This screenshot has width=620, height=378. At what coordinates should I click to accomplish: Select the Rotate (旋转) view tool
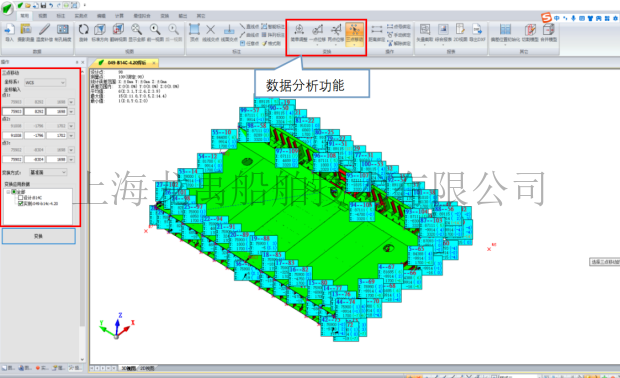tap(83, 32)
